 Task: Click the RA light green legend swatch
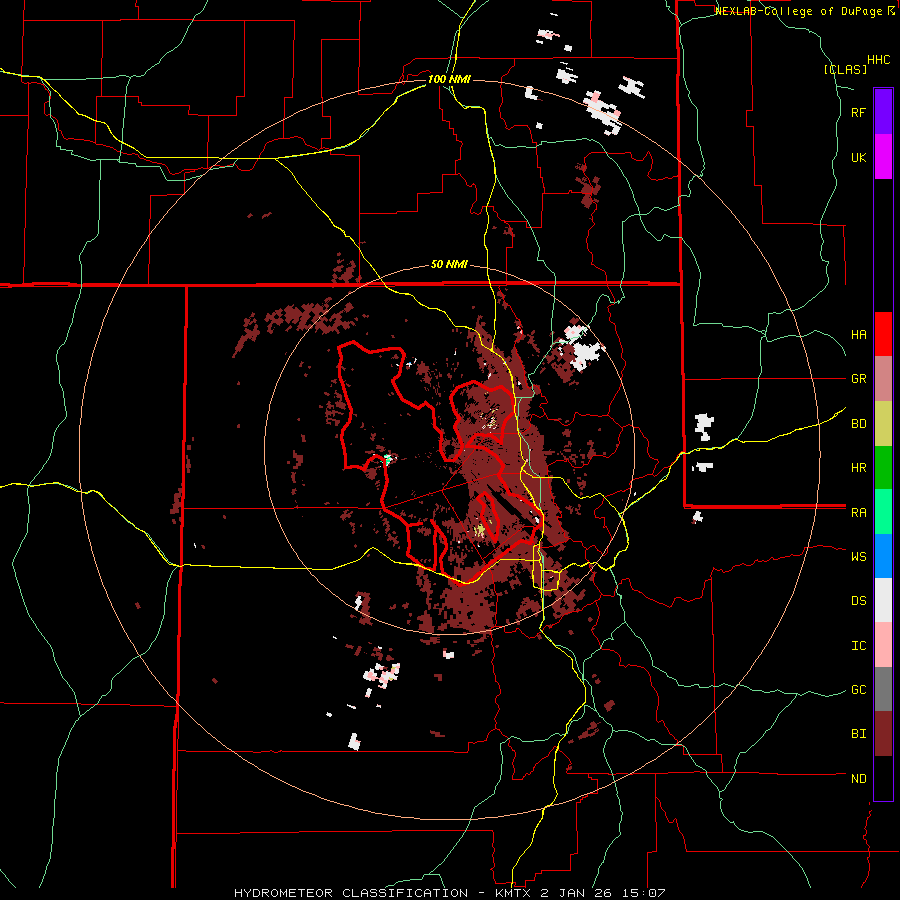point(883,512)
